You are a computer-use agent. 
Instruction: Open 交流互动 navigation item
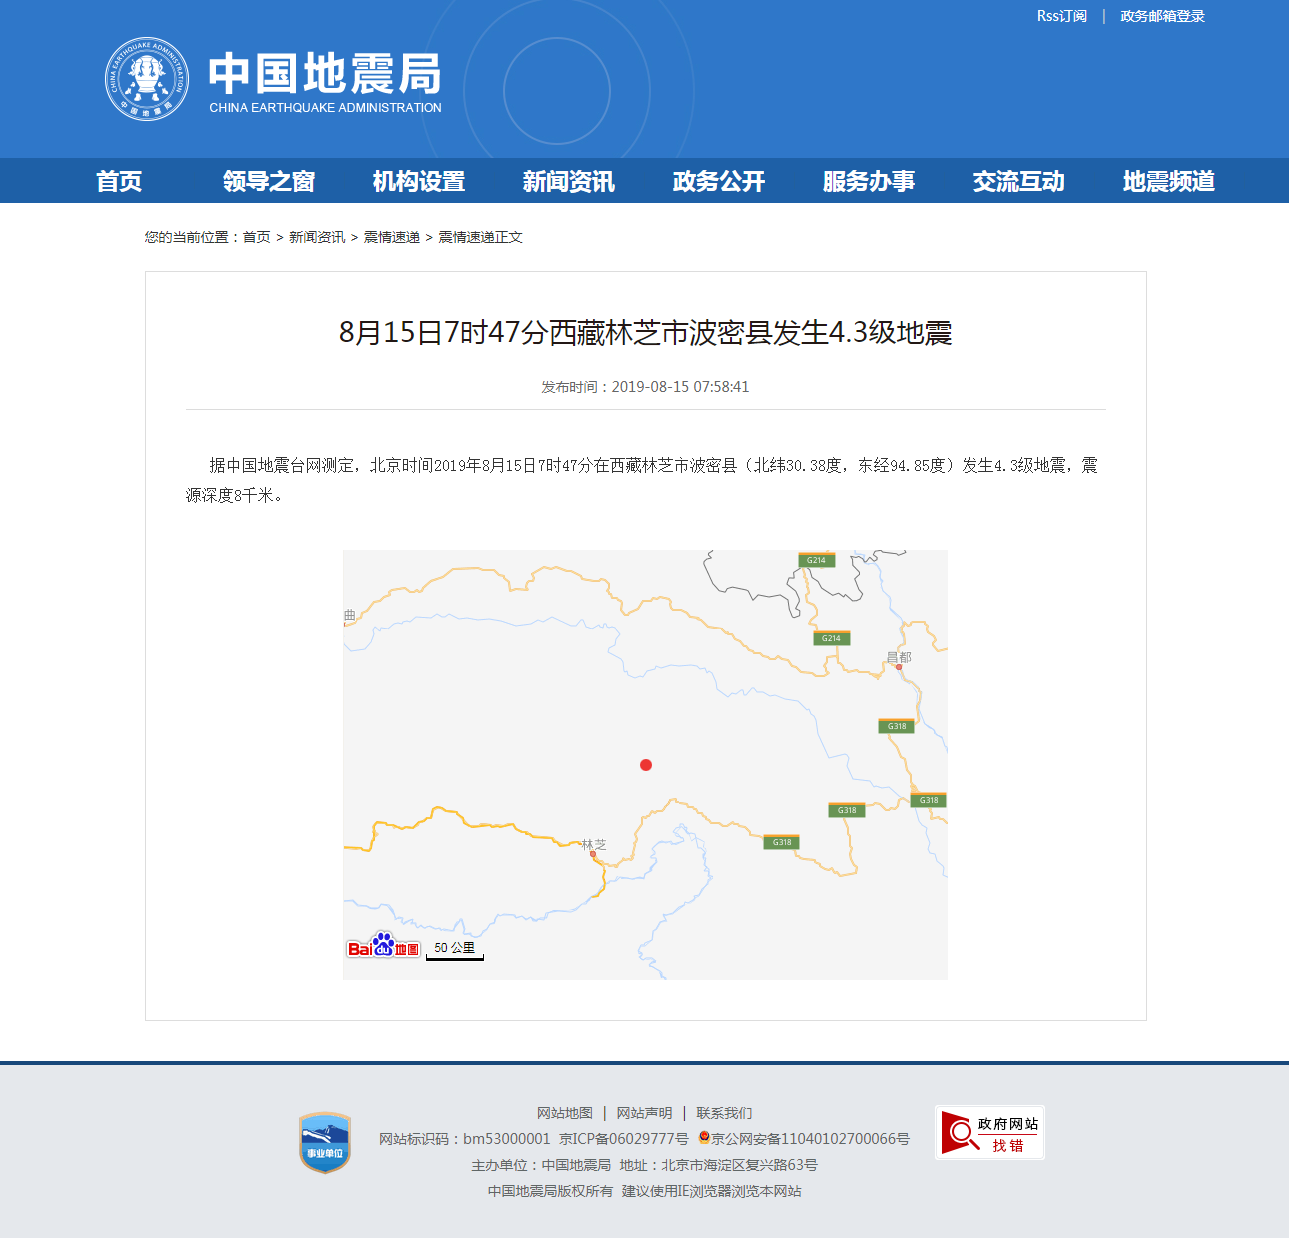pos(1018,181)
